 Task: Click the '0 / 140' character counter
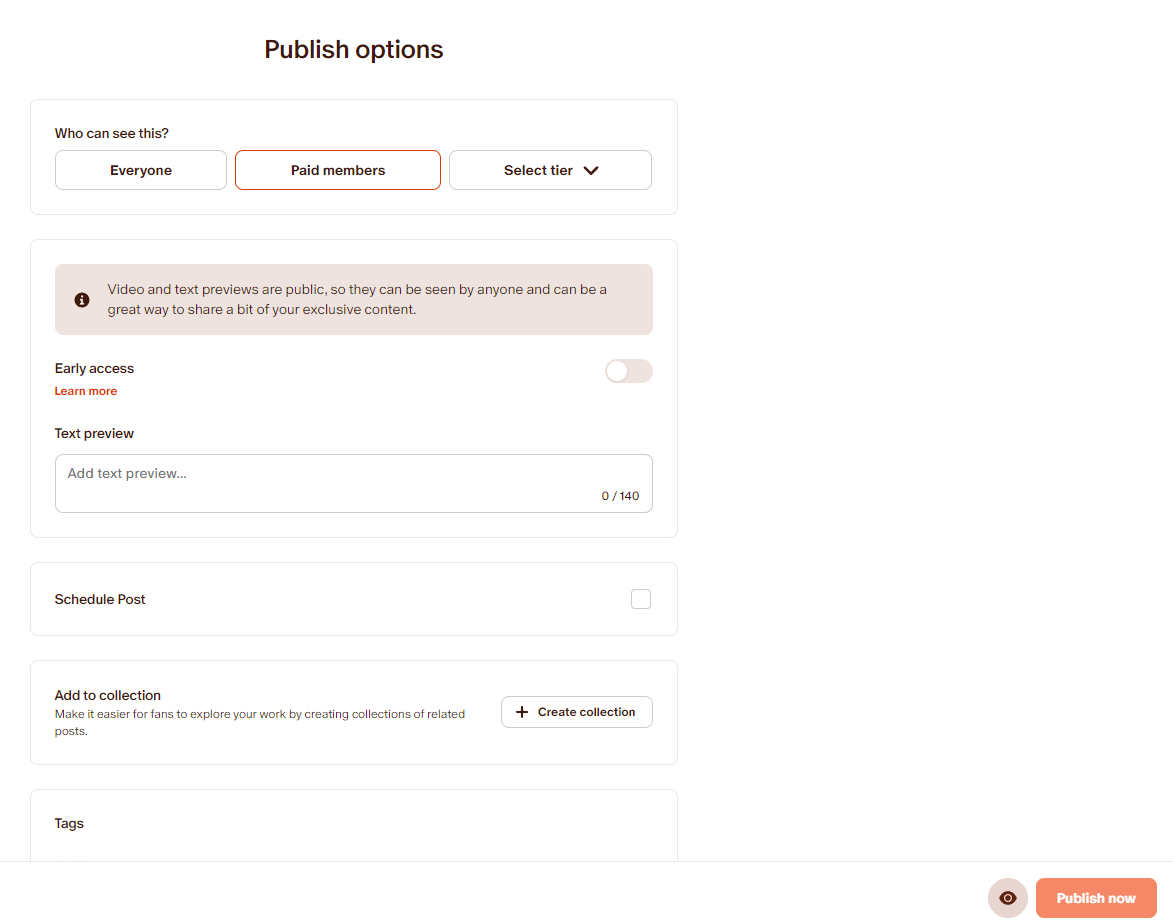pyautogui.click(x=620, y=496)
